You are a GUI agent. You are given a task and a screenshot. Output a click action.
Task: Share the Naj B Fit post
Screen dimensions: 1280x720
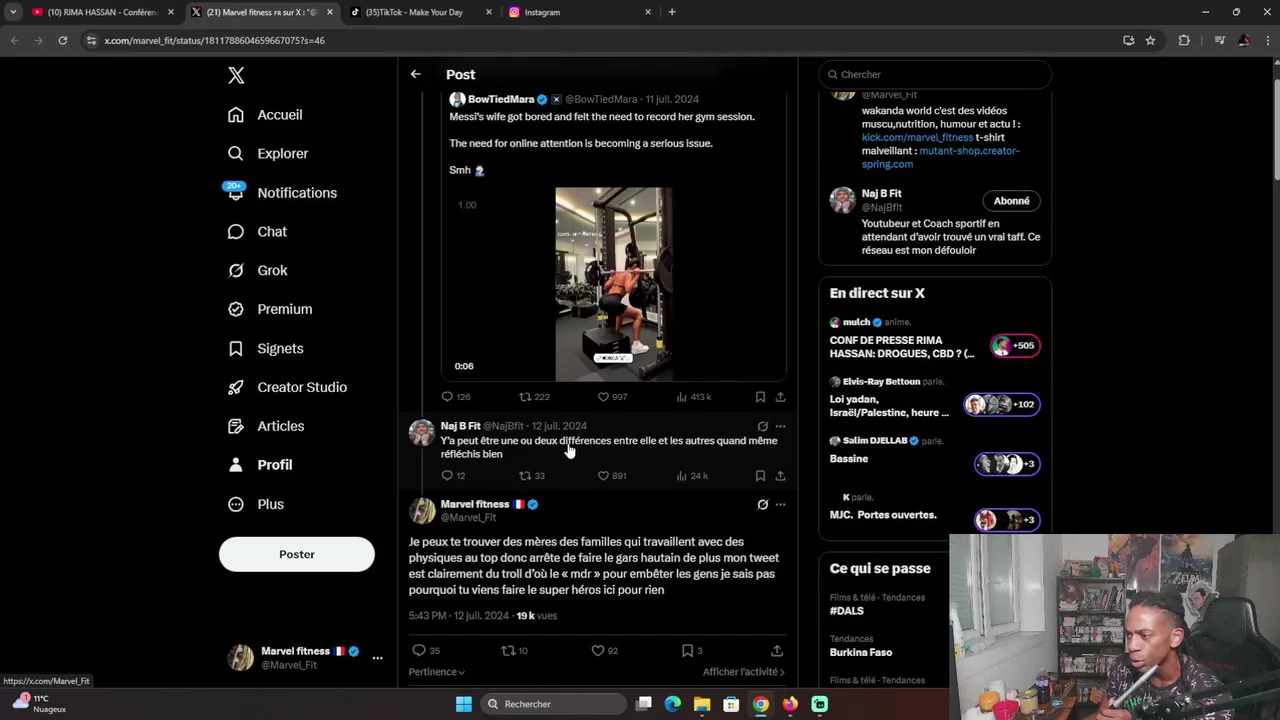click(x=780, y=476)
